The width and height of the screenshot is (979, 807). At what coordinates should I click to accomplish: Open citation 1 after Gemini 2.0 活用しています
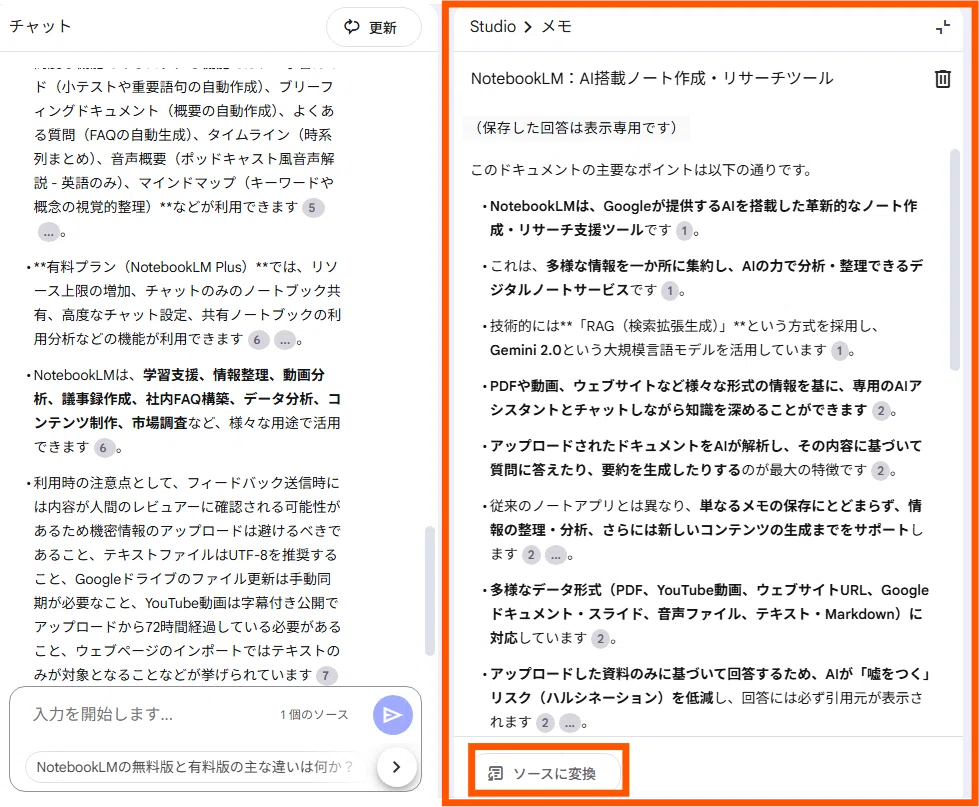click(840, 351)
